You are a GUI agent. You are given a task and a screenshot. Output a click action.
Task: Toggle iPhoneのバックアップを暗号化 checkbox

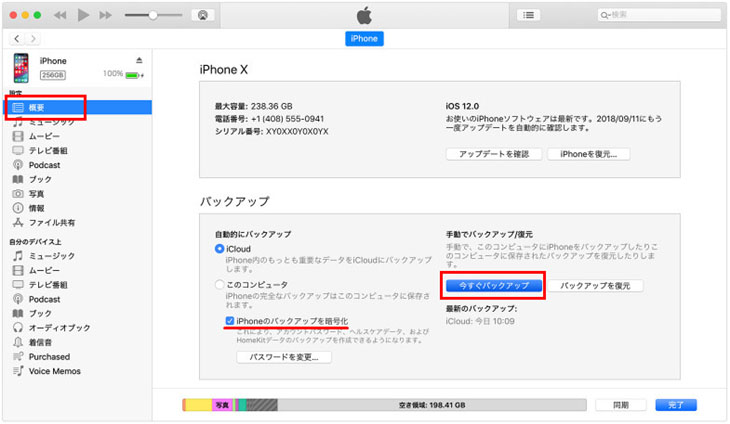pos(230,321)
